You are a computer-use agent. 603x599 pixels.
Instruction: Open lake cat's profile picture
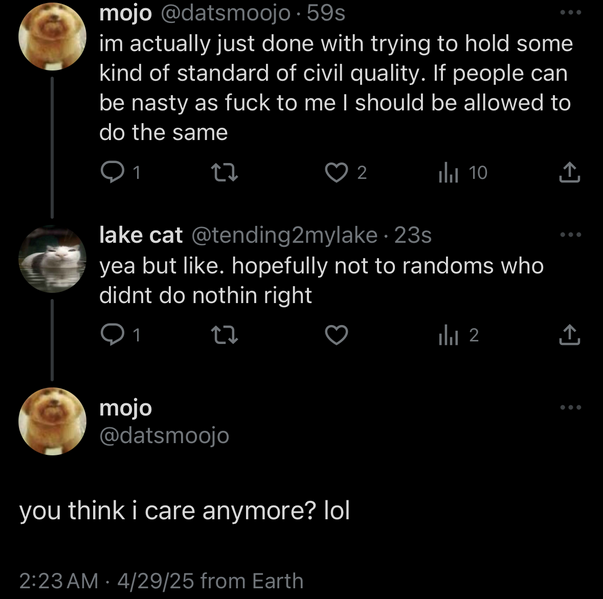[x=55, y=260]
